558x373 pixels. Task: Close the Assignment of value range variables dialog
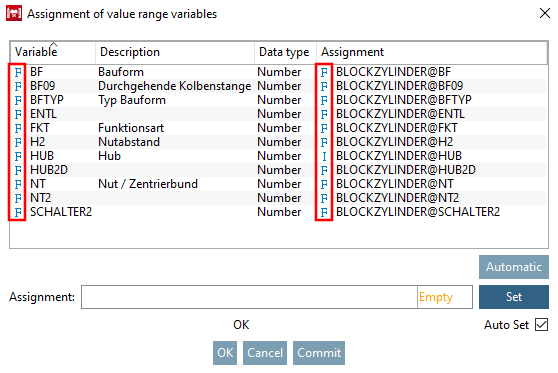point(545,14)
